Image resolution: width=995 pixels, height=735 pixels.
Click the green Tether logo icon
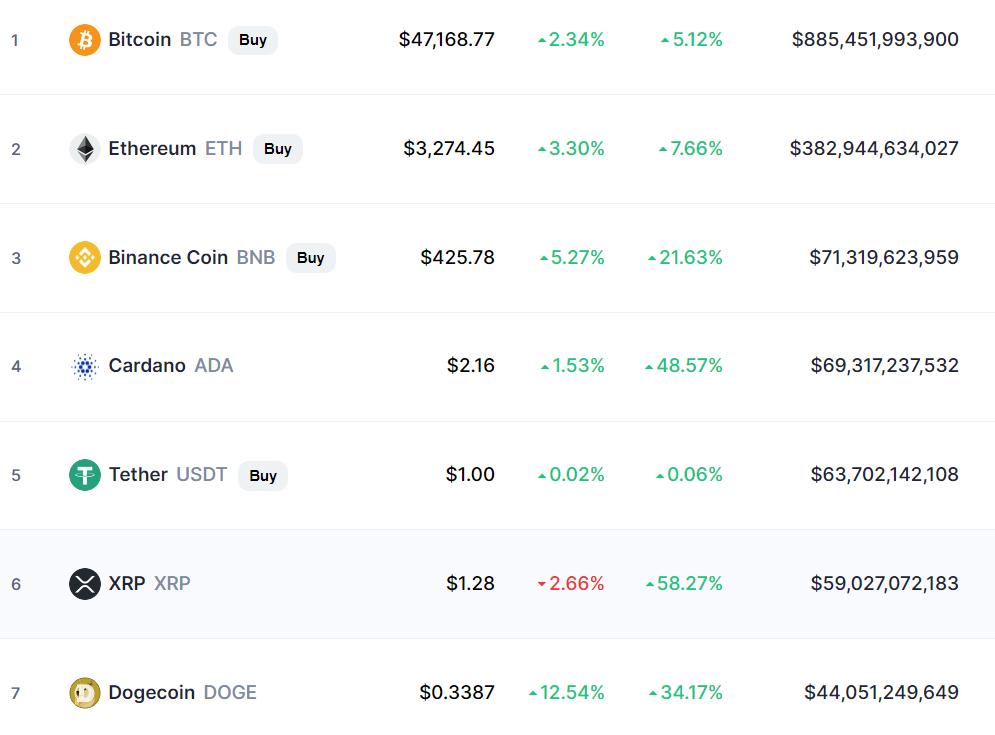84,475
